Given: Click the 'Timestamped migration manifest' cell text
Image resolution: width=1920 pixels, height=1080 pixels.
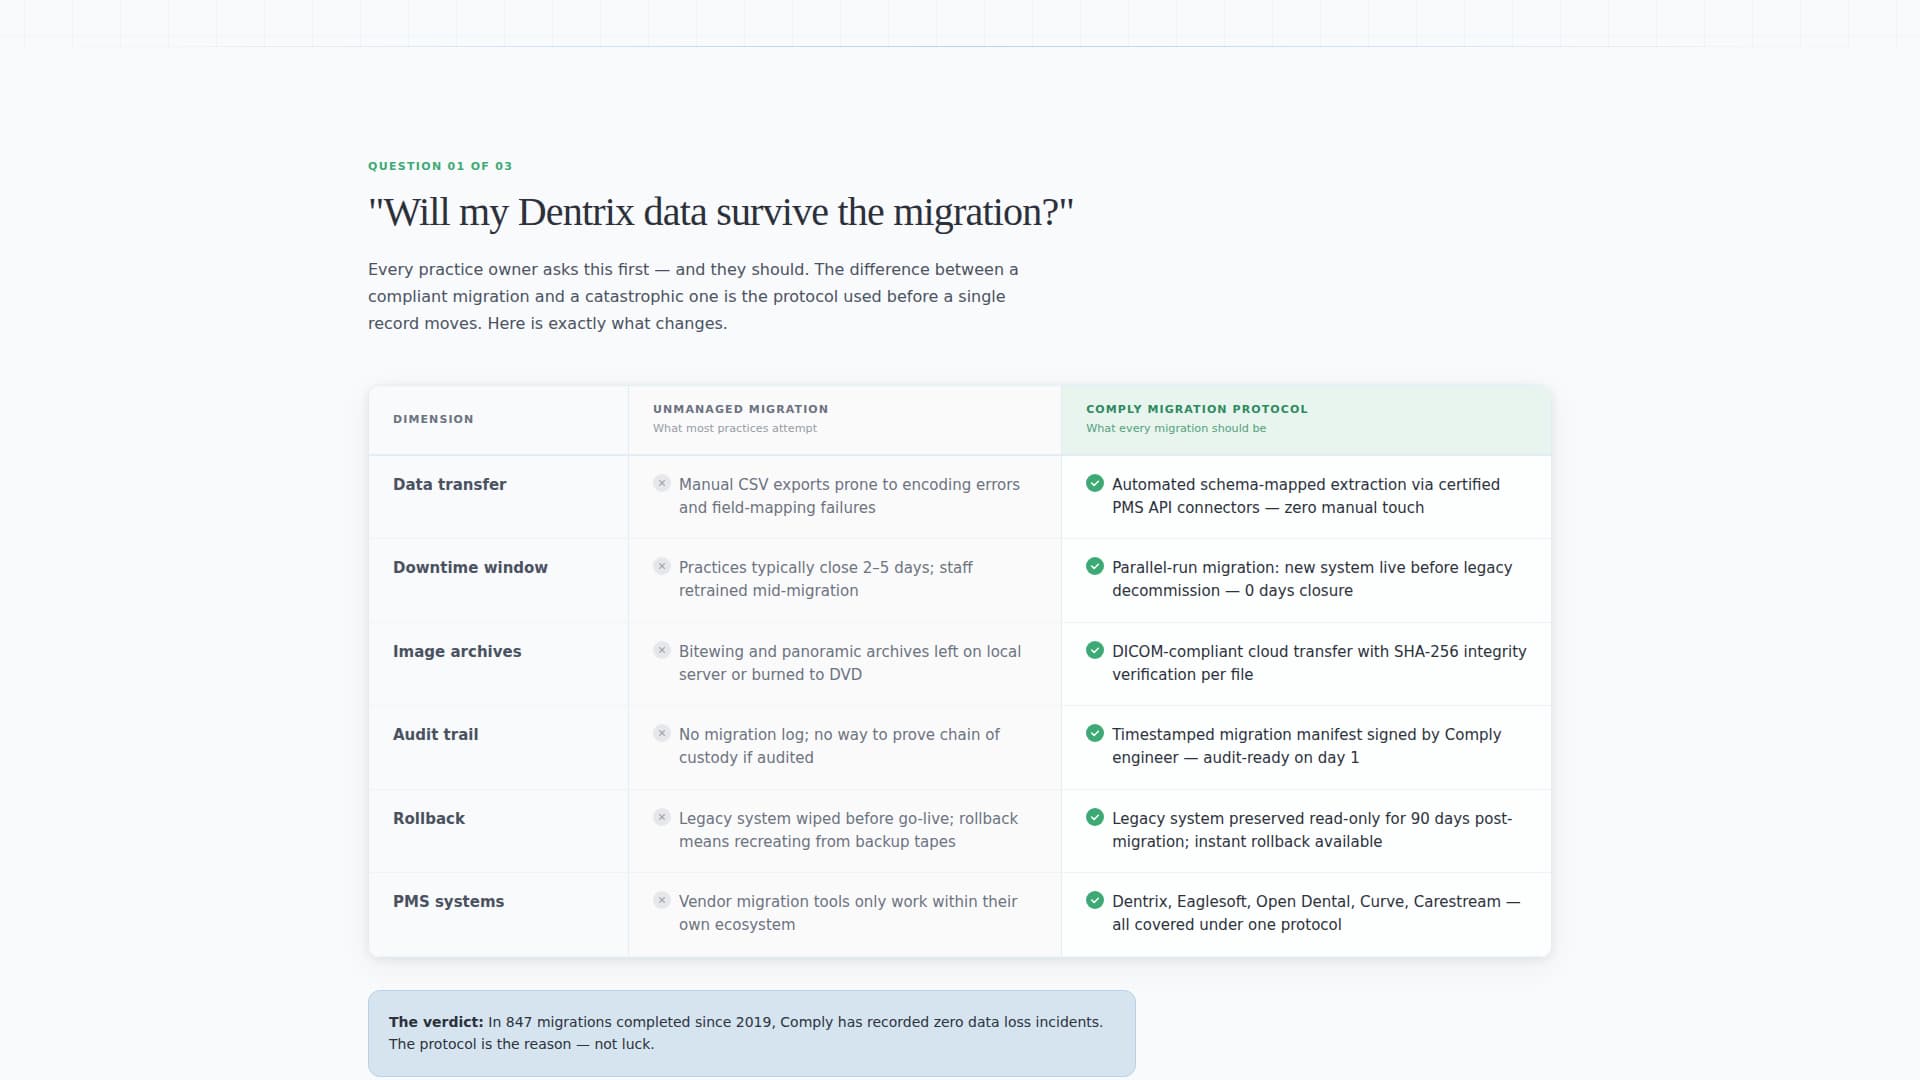Looking at the screenshot, I should [x=1306, y=746].
